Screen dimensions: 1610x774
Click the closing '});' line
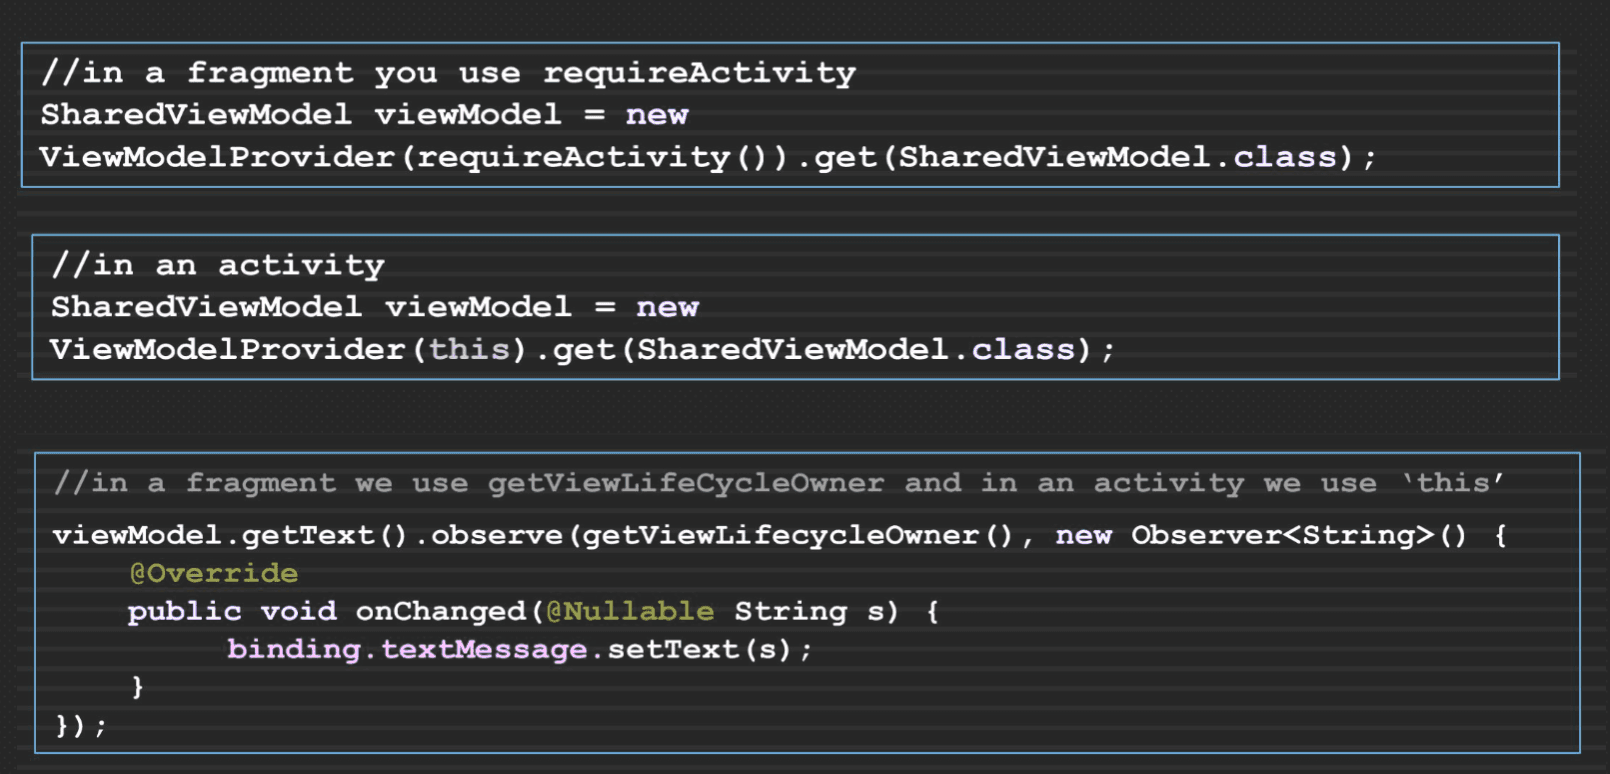80,725
